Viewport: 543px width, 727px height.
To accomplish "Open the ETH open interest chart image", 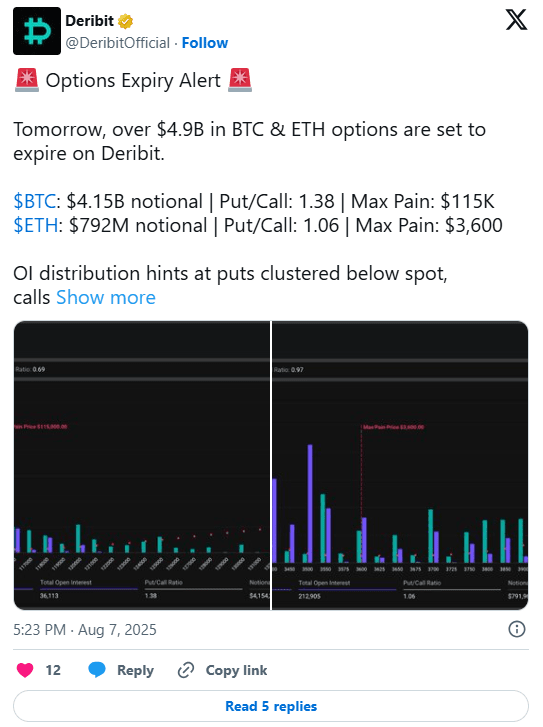I will click(400, 465).
